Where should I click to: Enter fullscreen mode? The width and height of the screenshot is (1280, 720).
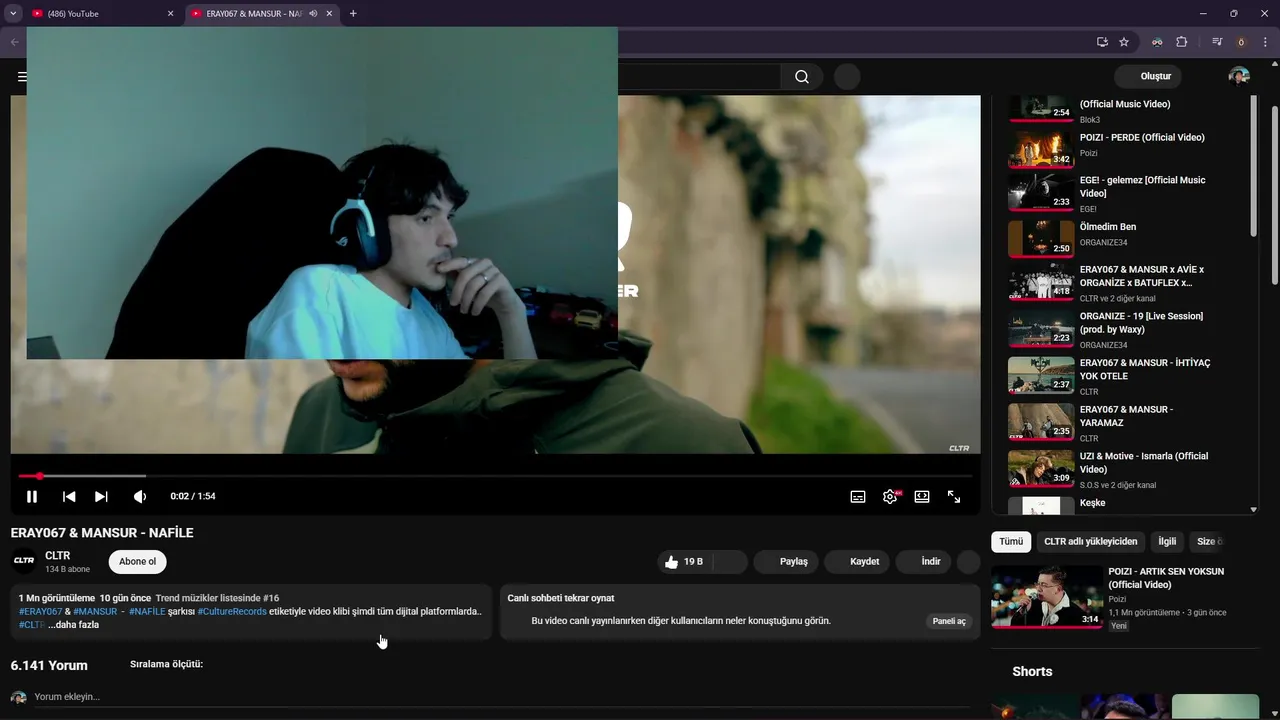pos(954,496)
